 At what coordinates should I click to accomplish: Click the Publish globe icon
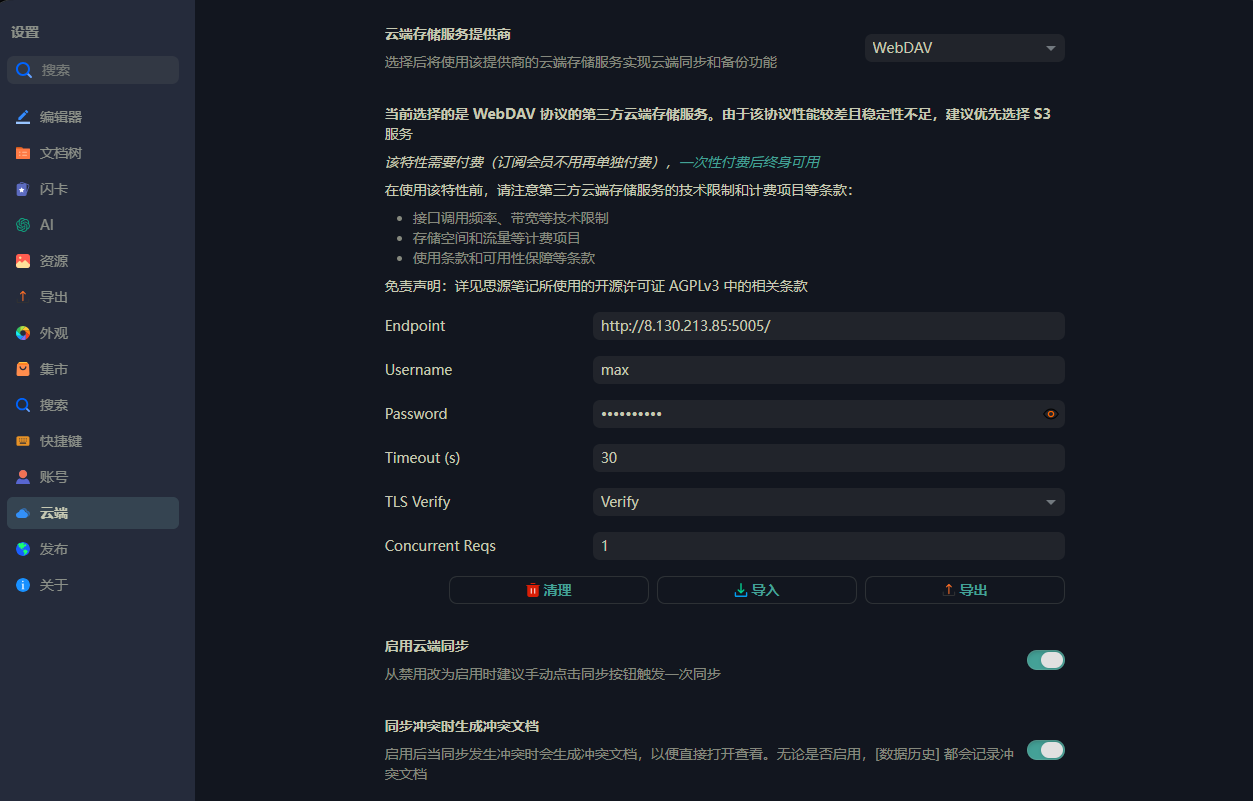[23, 549]
